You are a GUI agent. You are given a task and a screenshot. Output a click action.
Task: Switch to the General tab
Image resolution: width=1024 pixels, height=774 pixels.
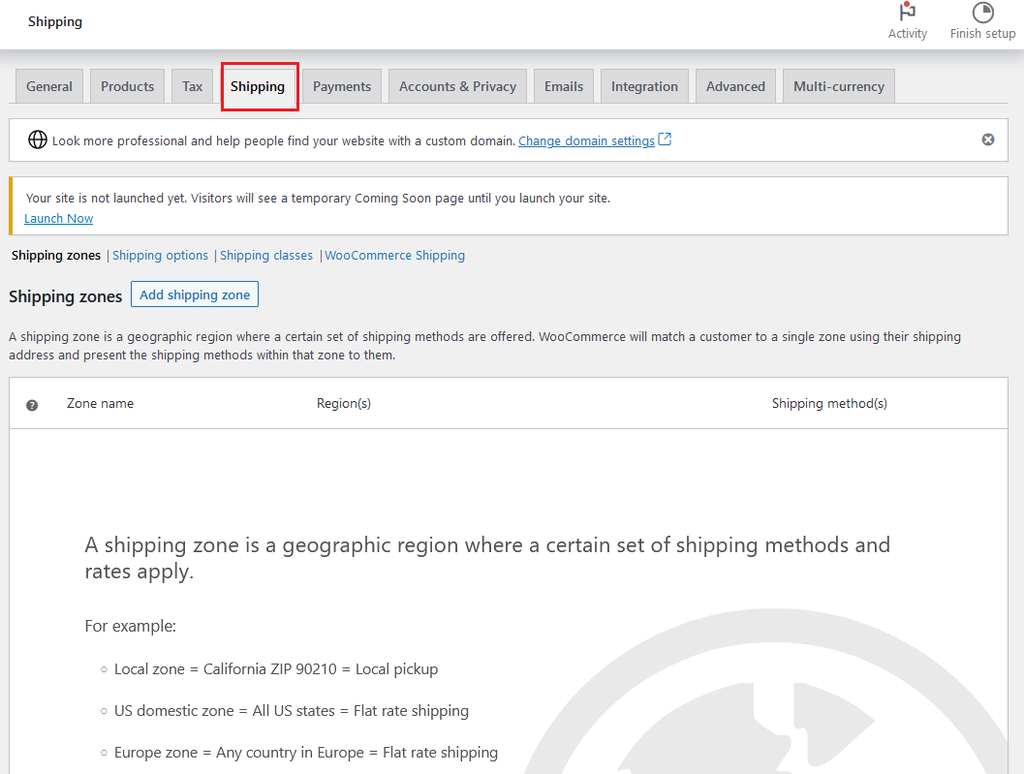point(49,87)
